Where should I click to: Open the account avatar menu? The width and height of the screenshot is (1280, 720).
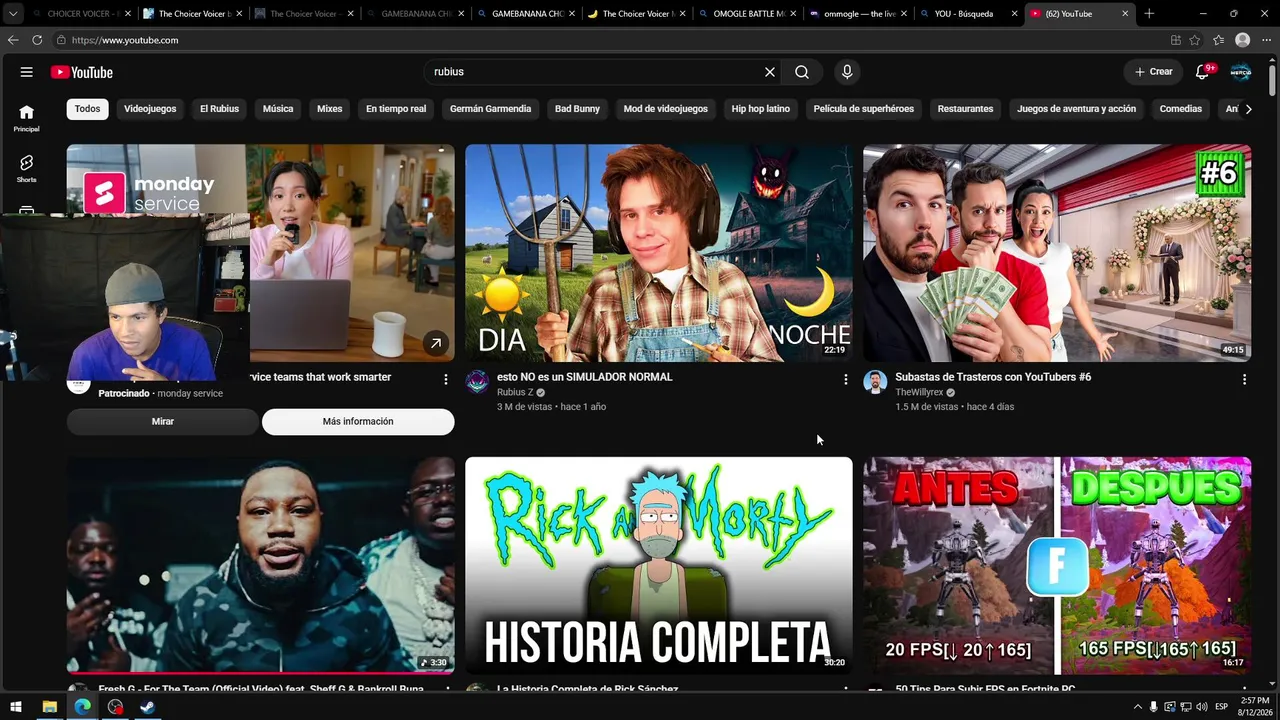tap(1241, 72)
